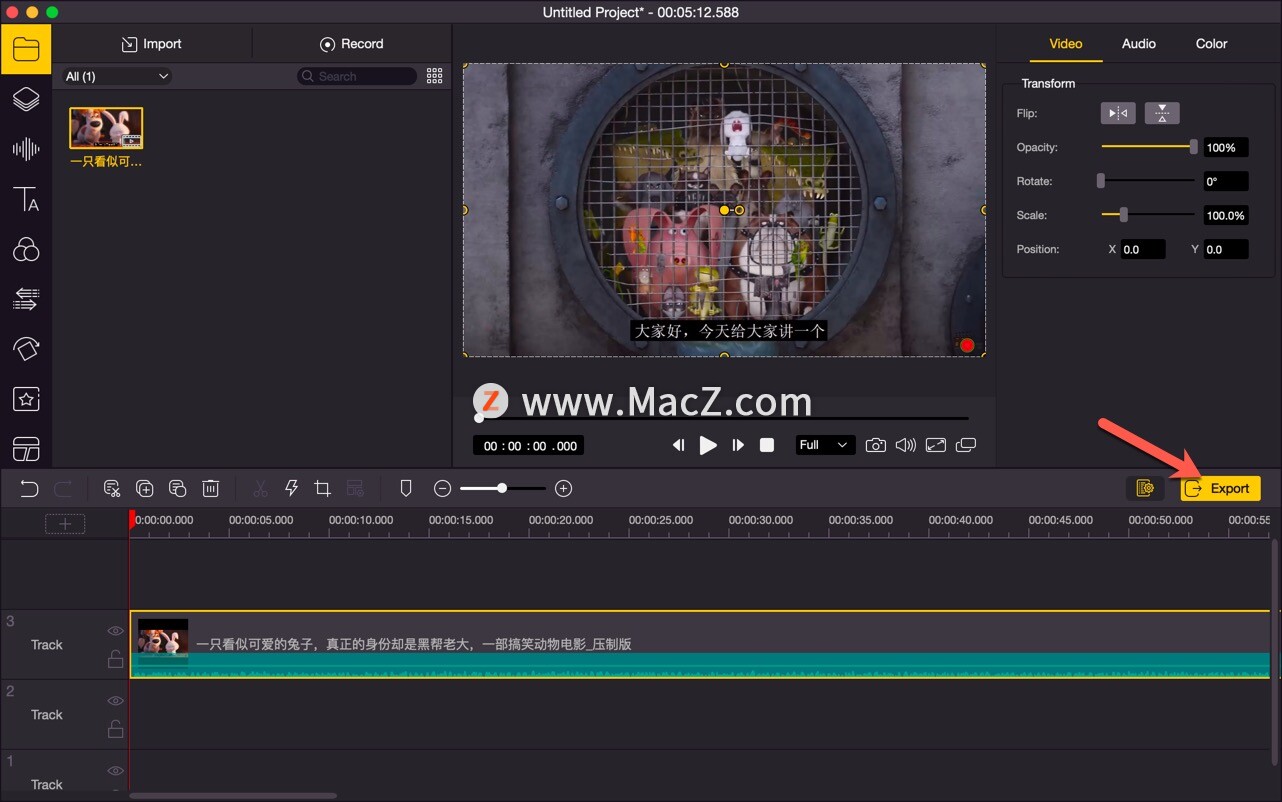This screenshot has width=1282, height=802.
Task: Undo the last edit
Action: click(x=30, y=488)
